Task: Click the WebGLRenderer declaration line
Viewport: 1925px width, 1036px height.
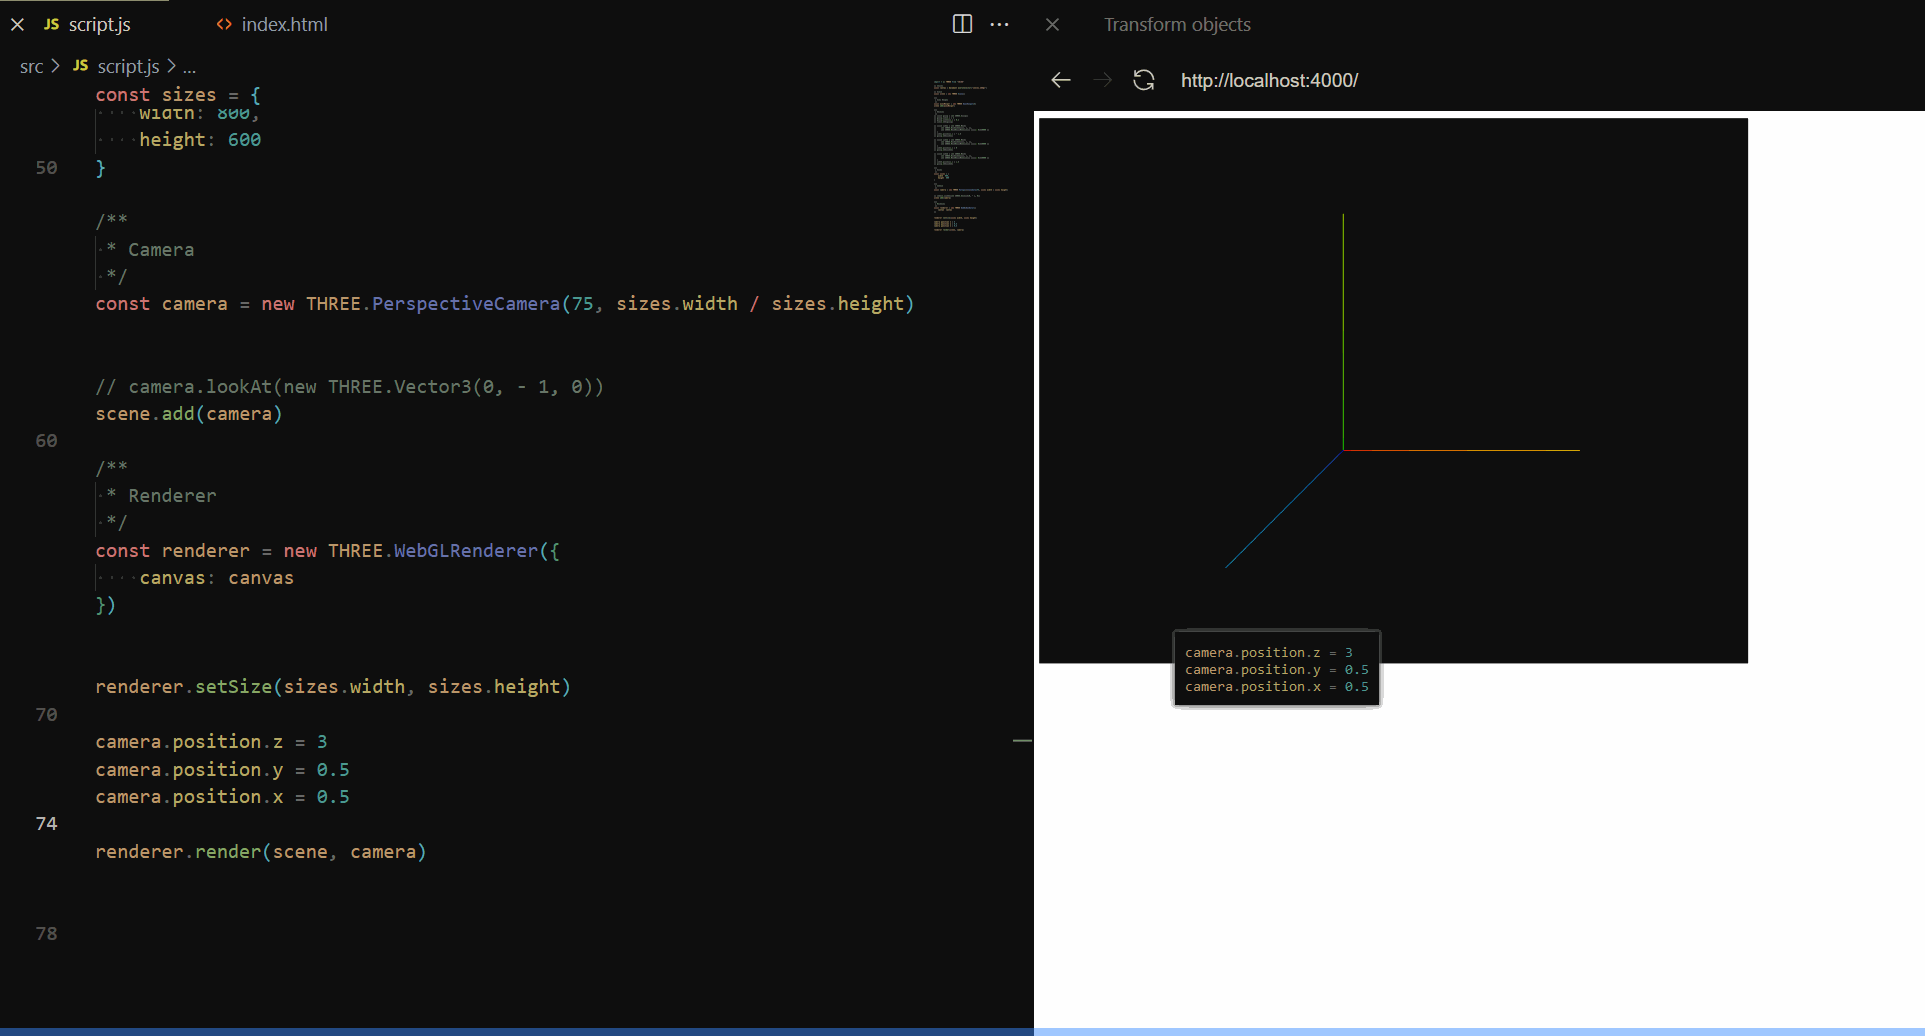Action: click(x=328, y=551)
